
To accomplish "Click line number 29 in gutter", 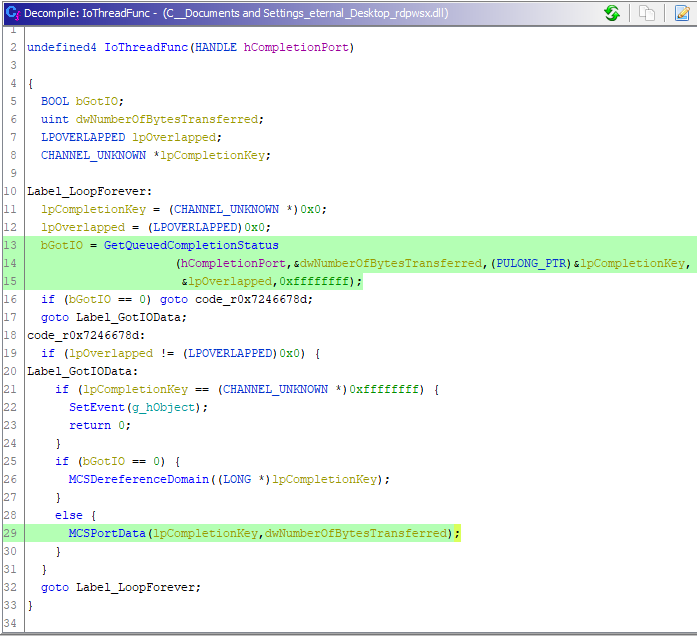I will click(10, 533).
